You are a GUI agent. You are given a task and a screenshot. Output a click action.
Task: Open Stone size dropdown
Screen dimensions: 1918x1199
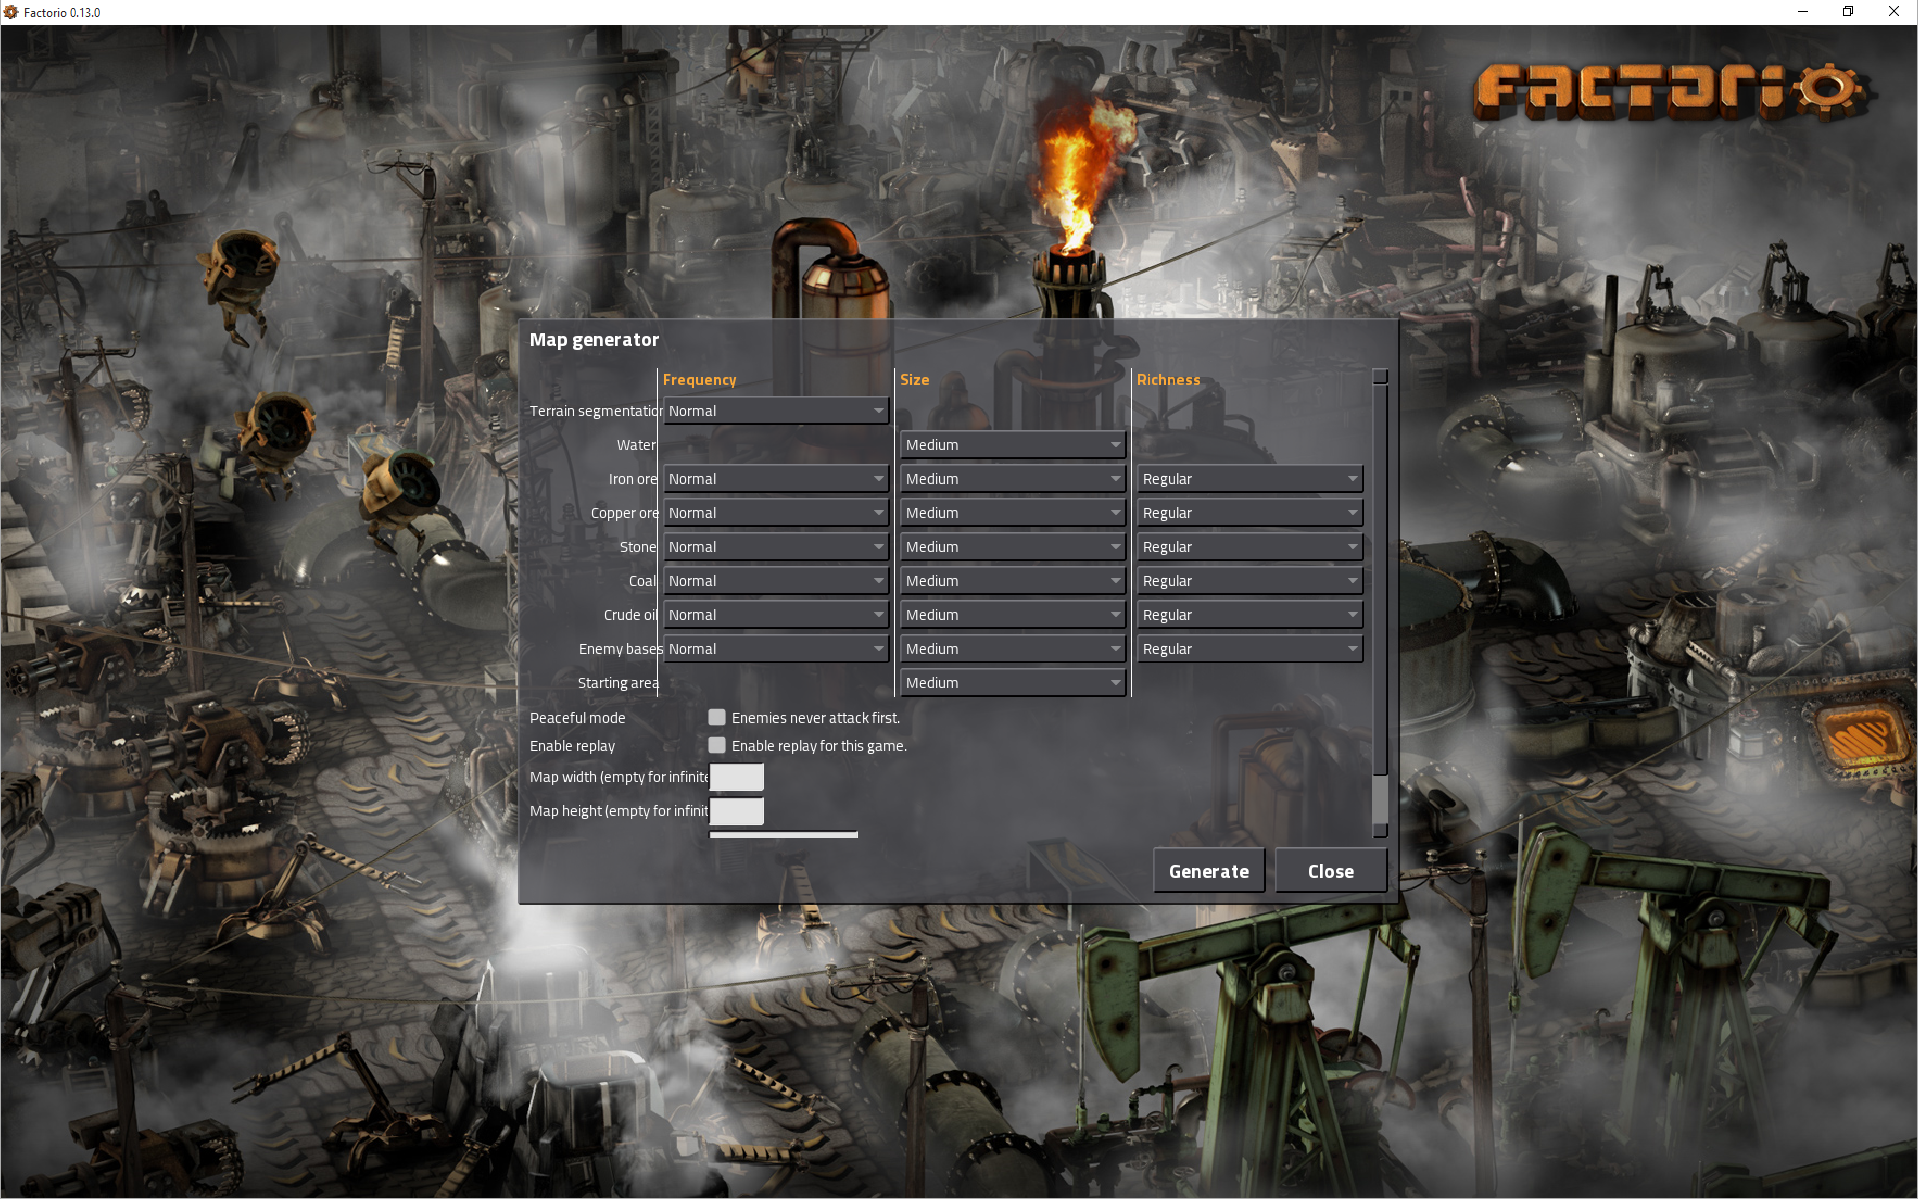(x=1013, y=547)
